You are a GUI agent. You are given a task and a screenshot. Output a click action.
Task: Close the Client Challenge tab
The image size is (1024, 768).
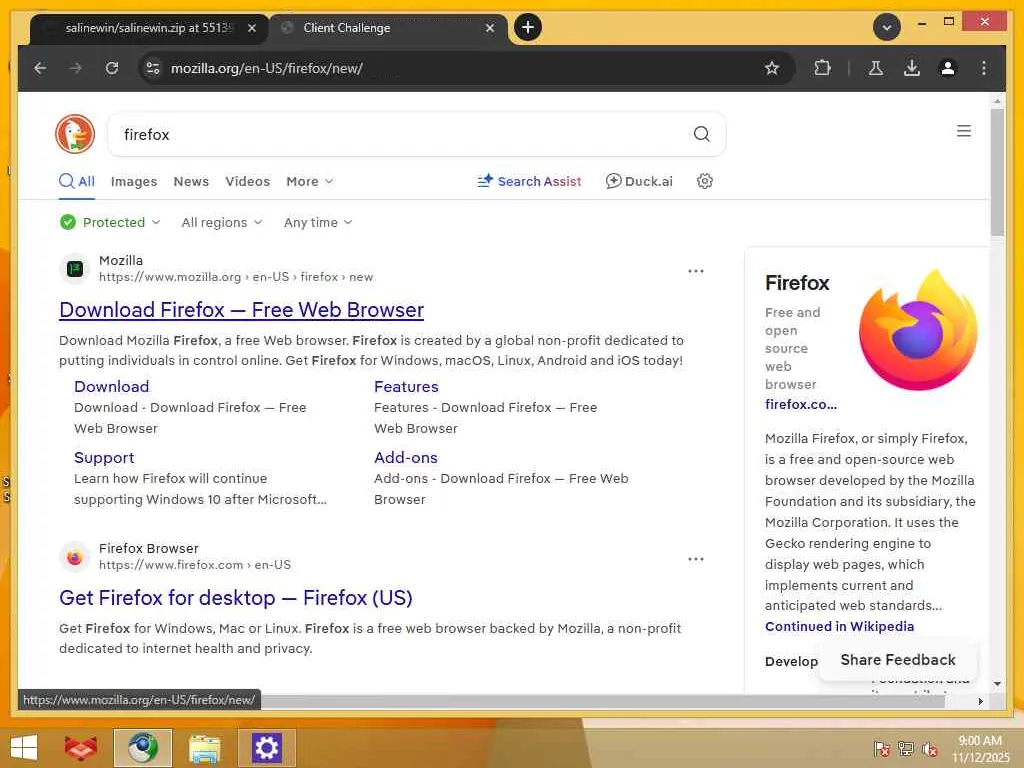[x=490, y=28]
